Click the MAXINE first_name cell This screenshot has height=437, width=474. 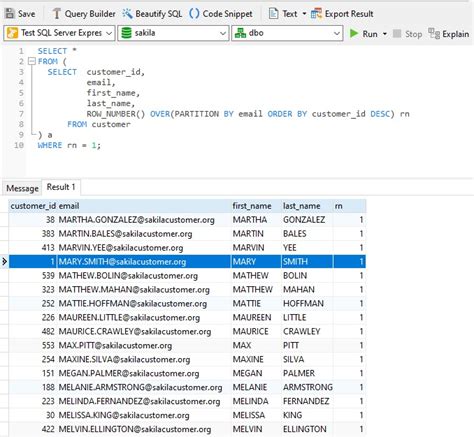point(256,359)
